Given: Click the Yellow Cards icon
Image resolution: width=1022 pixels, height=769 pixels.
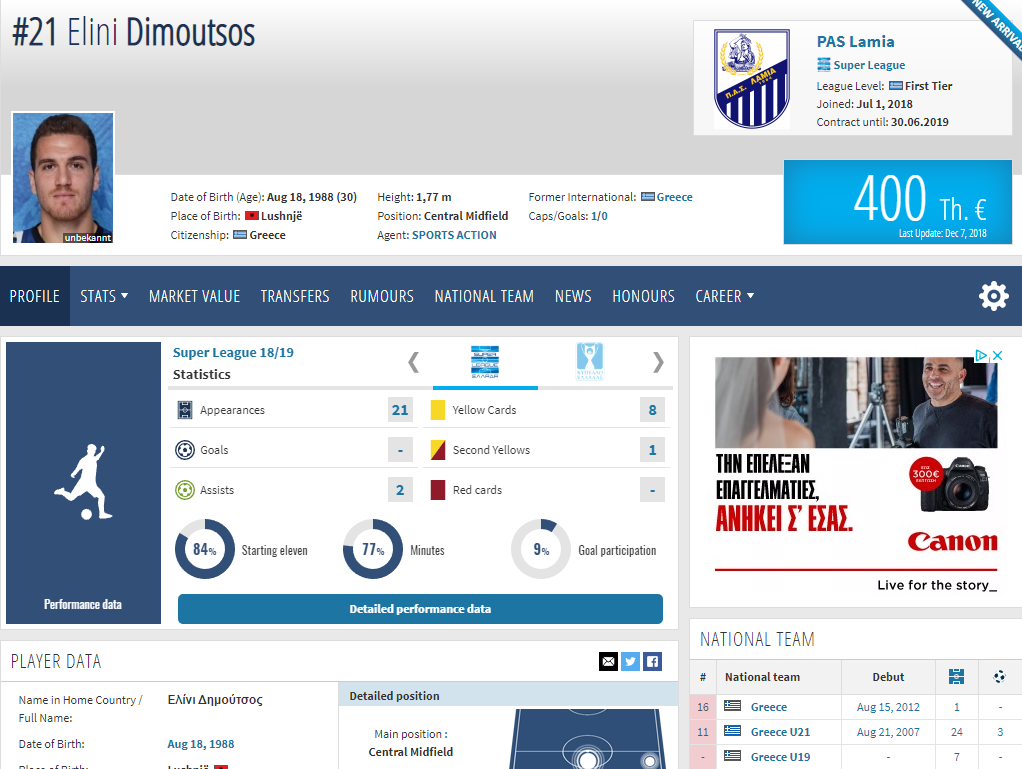Looking at the screenshot, I should pos(438,410).
